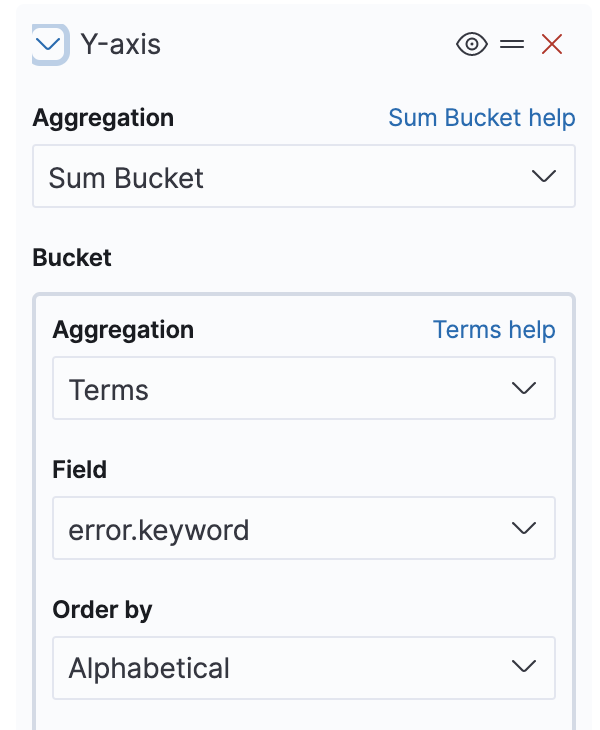This screenshot has height=730, width=600.
Task: Click the chevron arrow beside Terms
Action: pos(524,388)
